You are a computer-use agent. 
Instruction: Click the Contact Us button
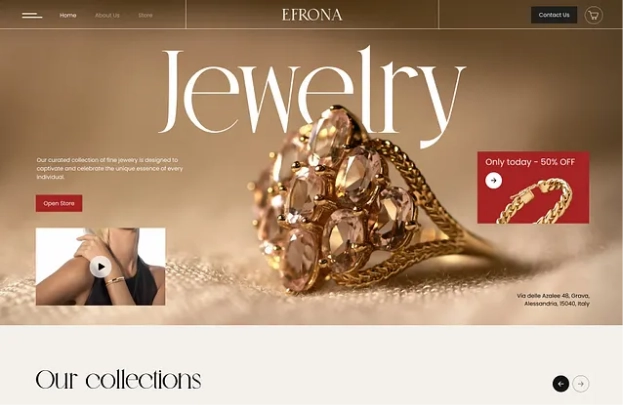554,15
